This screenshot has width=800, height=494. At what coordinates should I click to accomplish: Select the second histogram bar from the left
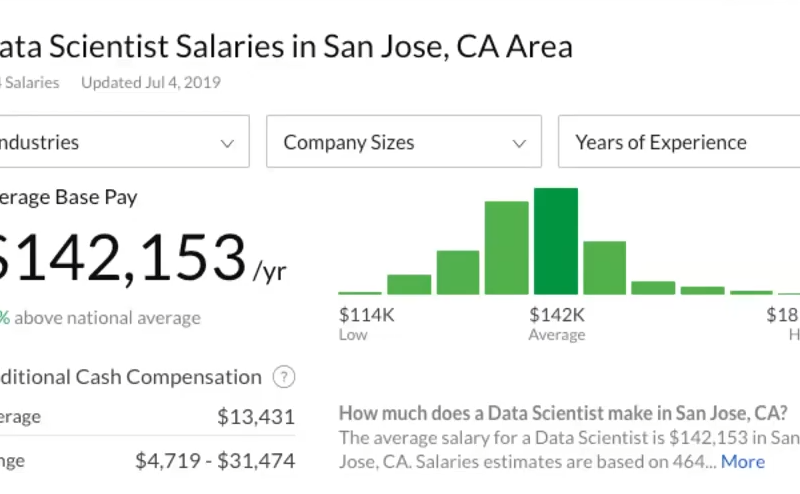409,284
